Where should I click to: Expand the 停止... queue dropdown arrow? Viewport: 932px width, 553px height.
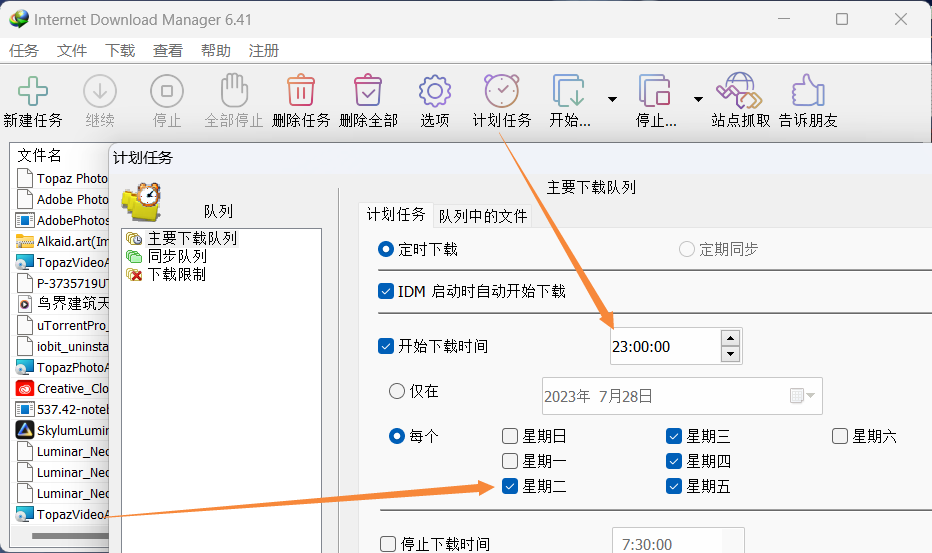click(698, 99)
